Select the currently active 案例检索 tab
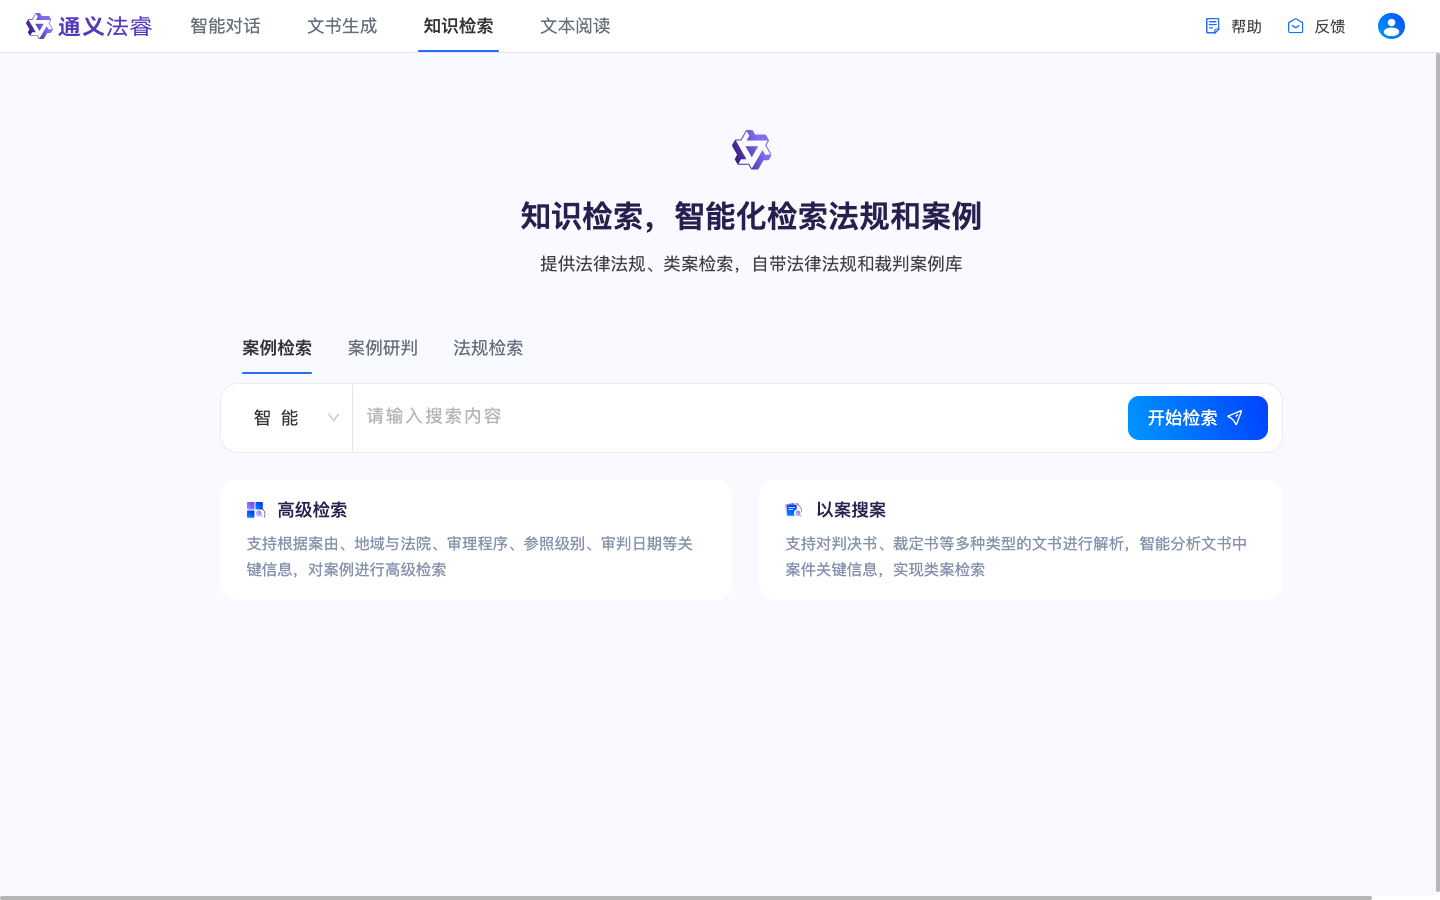This screenshot has width=1440, height=900. [x=277, y=348]
